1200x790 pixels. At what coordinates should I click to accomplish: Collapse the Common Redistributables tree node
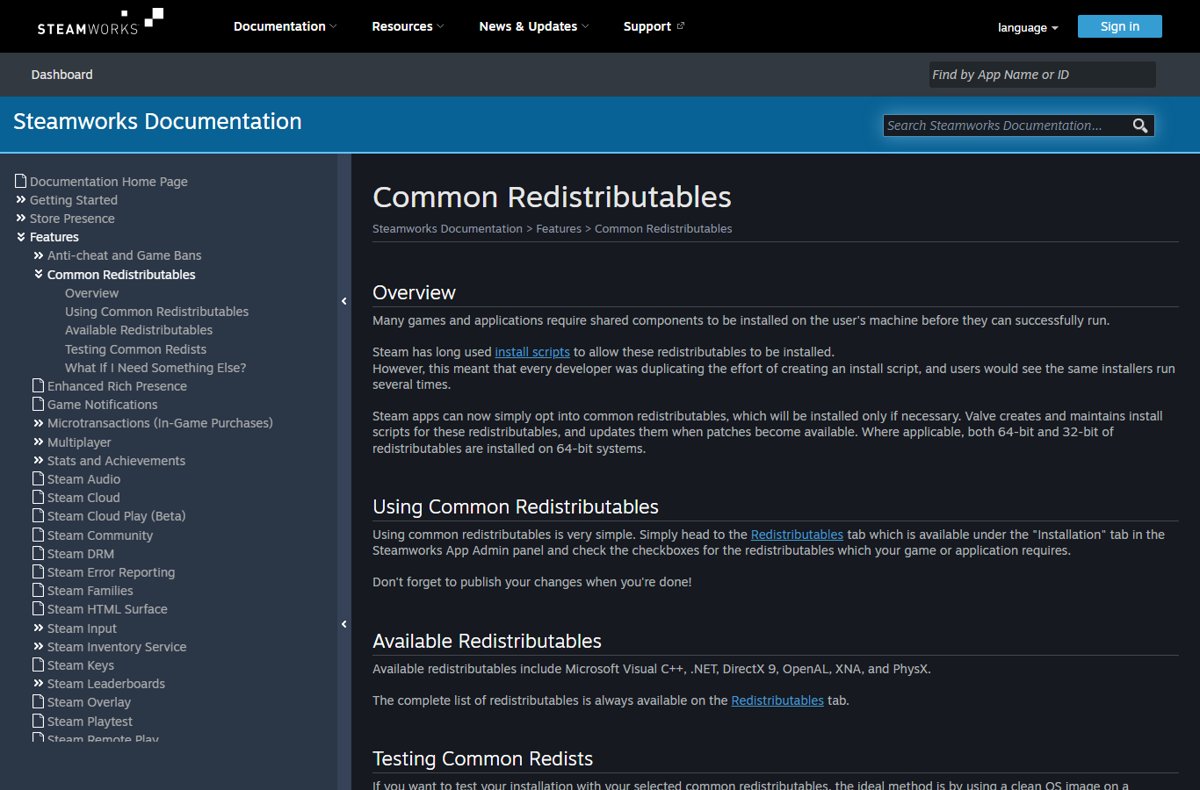[39, 274]
